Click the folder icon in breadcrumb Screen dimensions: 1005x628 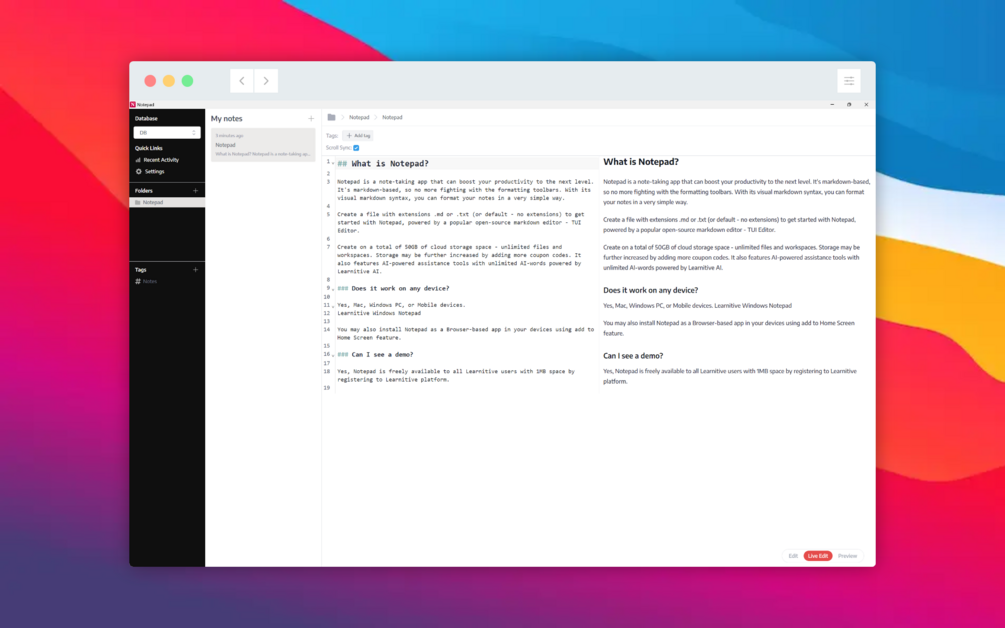[331, 117]
